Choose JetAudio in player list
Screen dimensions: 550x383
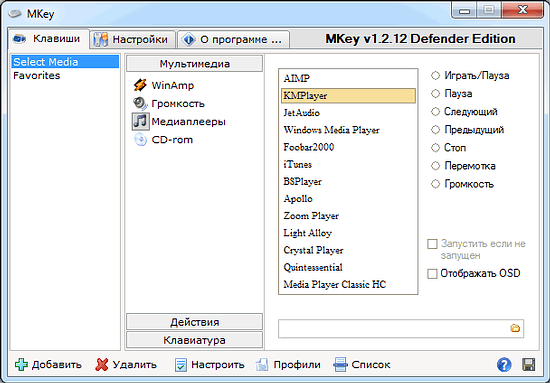[x=348, y=113]
